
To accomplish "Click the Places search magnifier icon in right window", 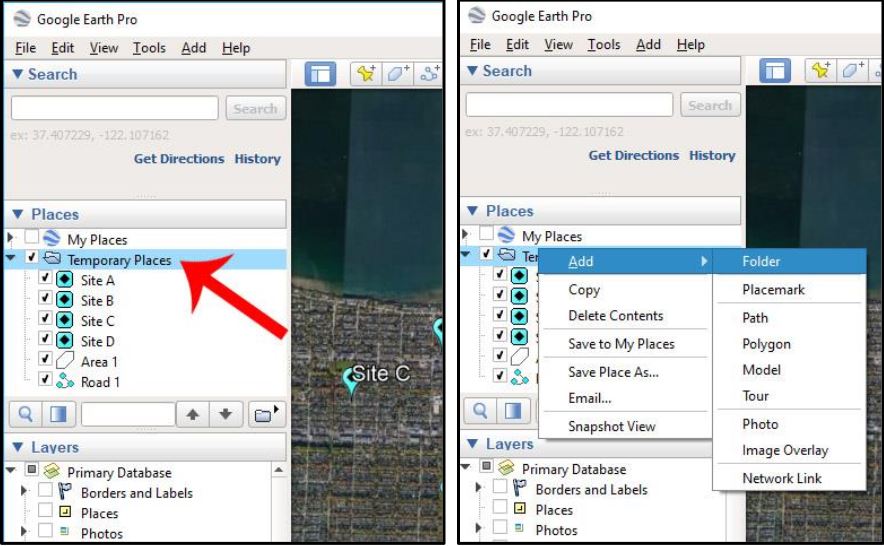I will click(480, 411).
